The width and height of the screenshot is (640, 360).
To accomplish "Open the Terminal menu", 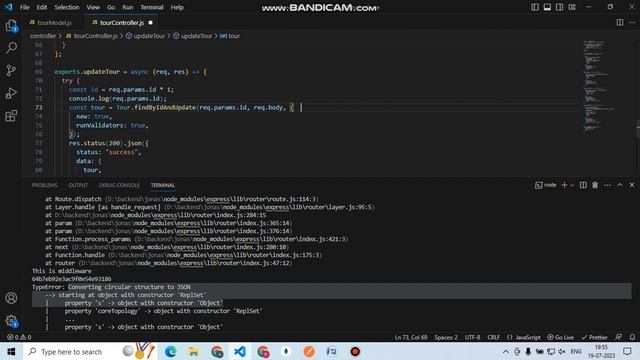I will (x=152, y=7).
